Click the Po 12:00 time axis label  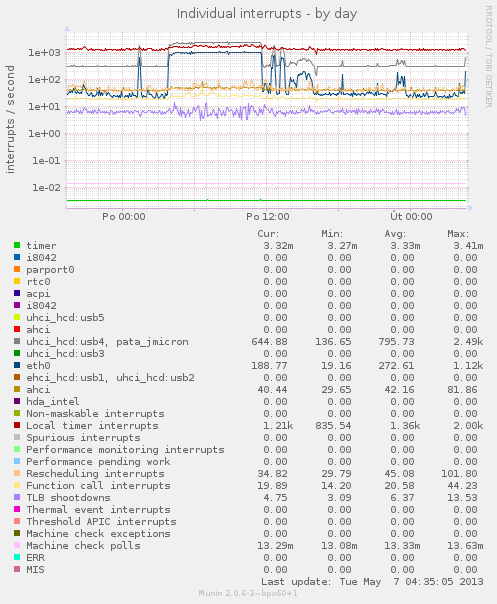(x=268, y=216)
